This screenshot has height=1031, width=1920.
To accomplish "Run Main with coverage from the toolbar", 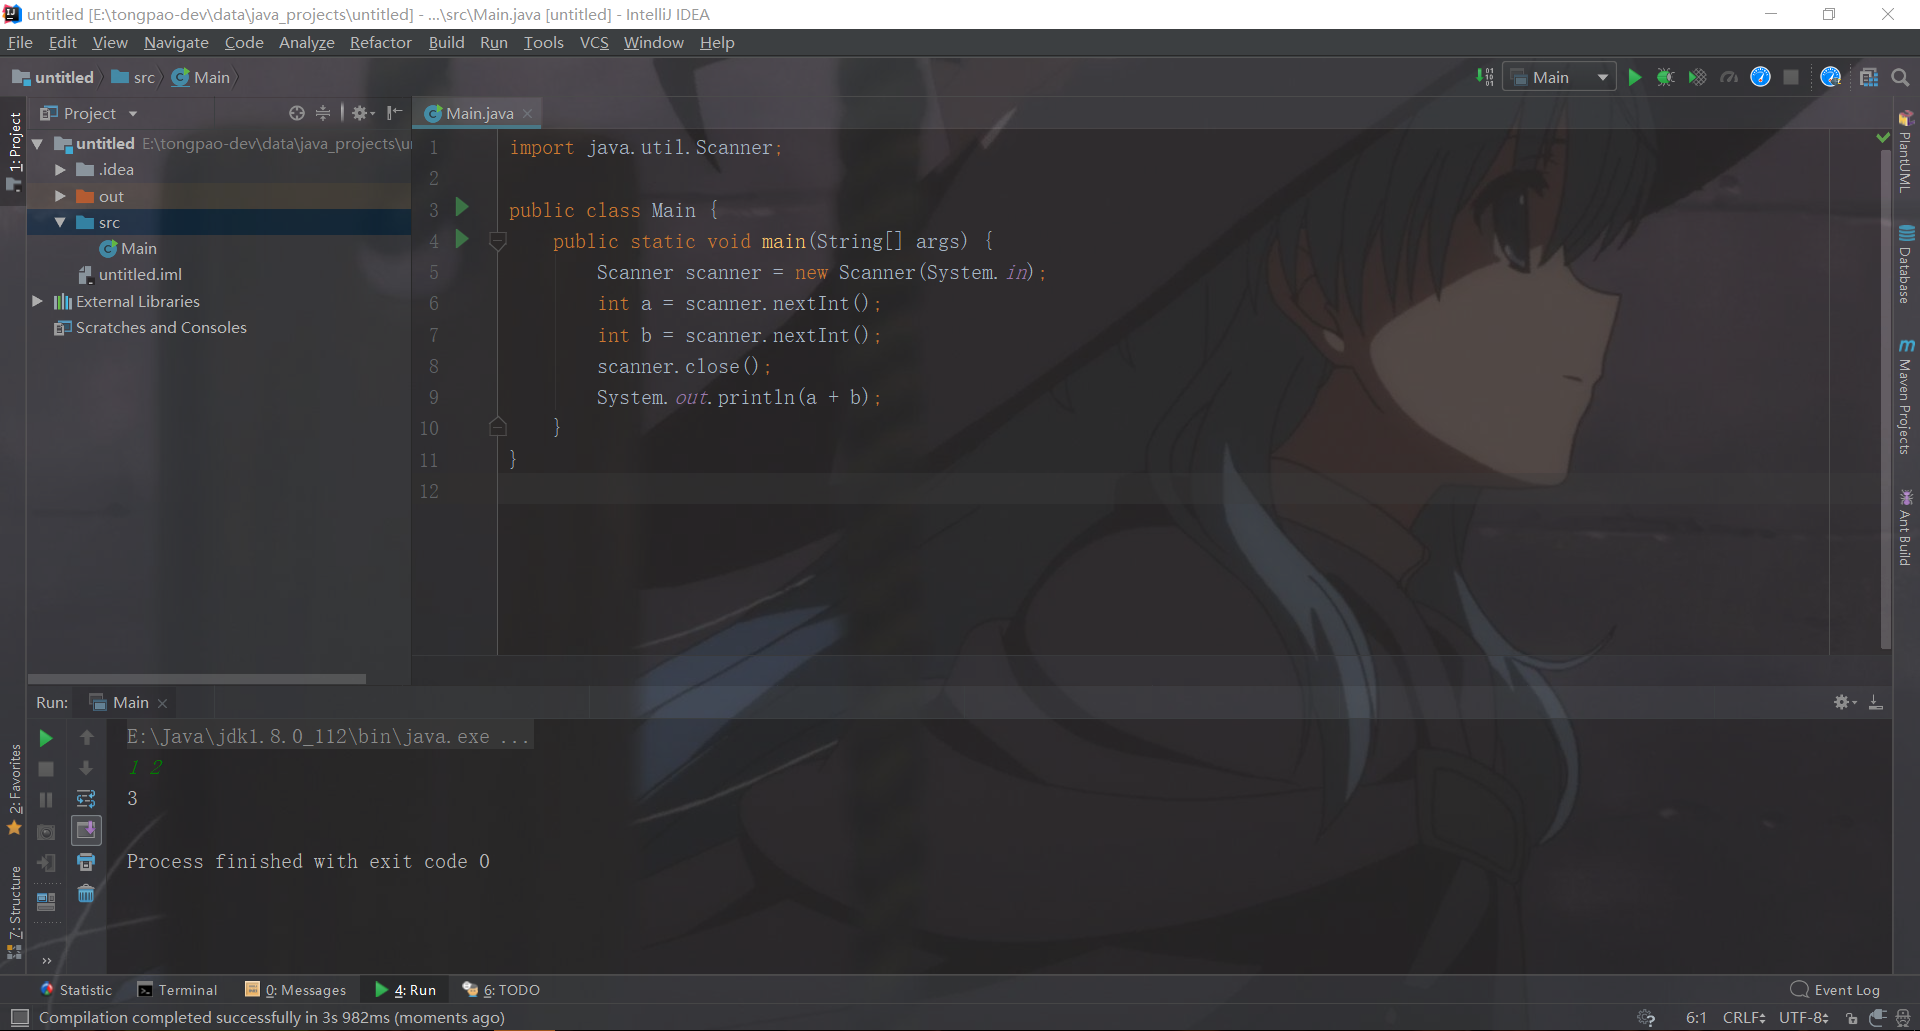I will coord(1697,77).
